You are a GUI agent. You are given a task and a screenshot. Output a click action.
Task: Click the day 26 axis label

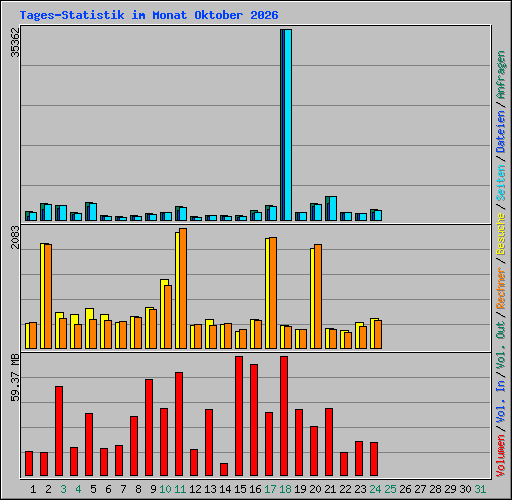click(405, 489)
